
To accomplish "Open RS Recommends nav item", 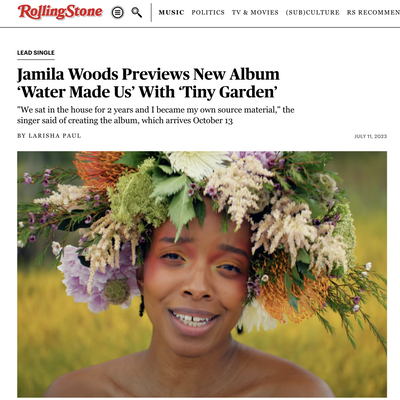I will click(x=373, y=12).
